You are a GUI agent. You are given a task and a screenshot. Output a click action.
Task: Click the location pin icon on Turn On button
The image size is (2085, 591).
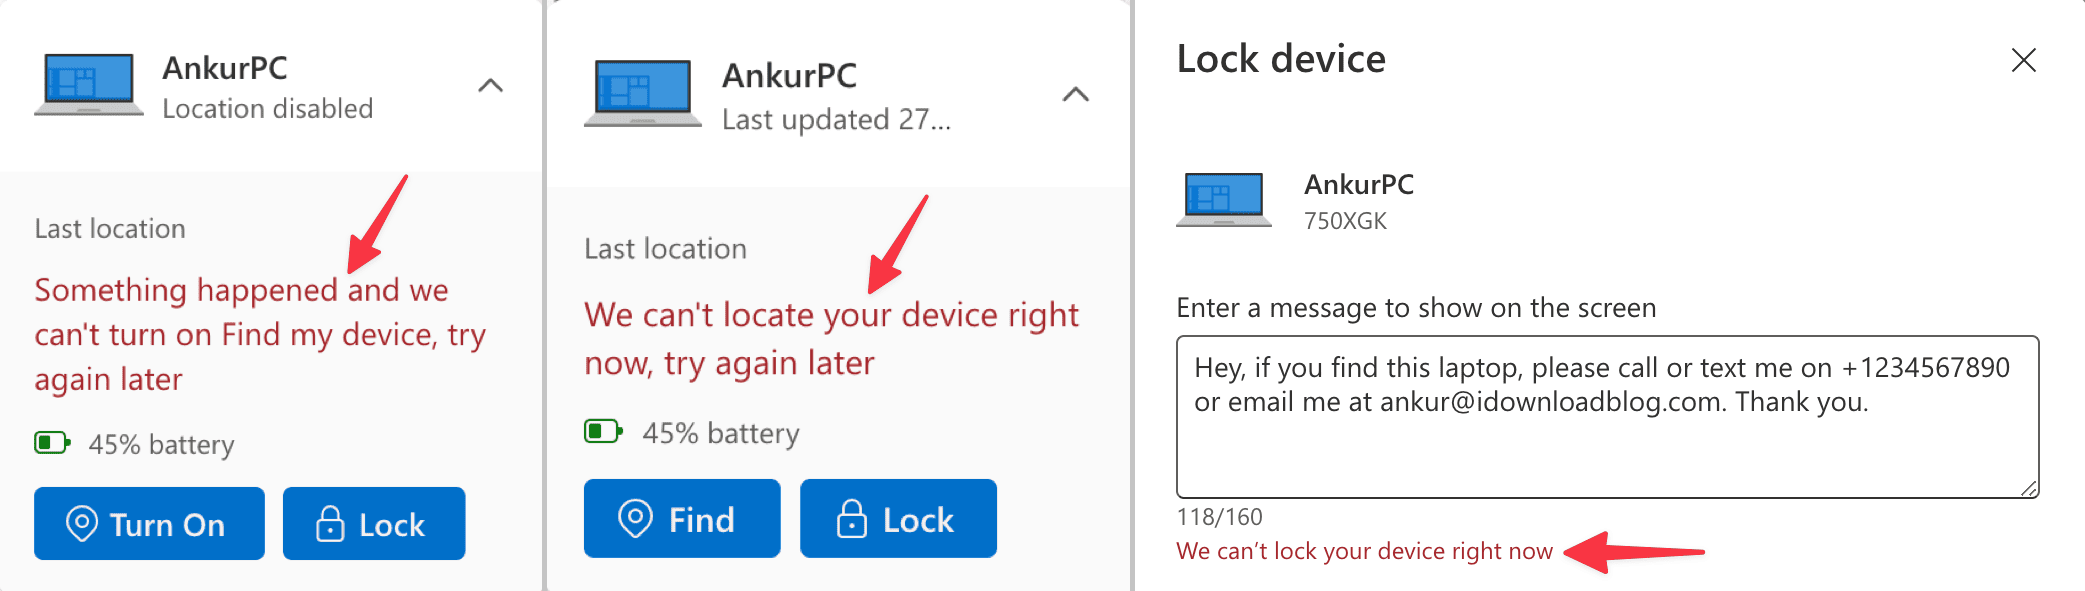[x=84, y=523]
